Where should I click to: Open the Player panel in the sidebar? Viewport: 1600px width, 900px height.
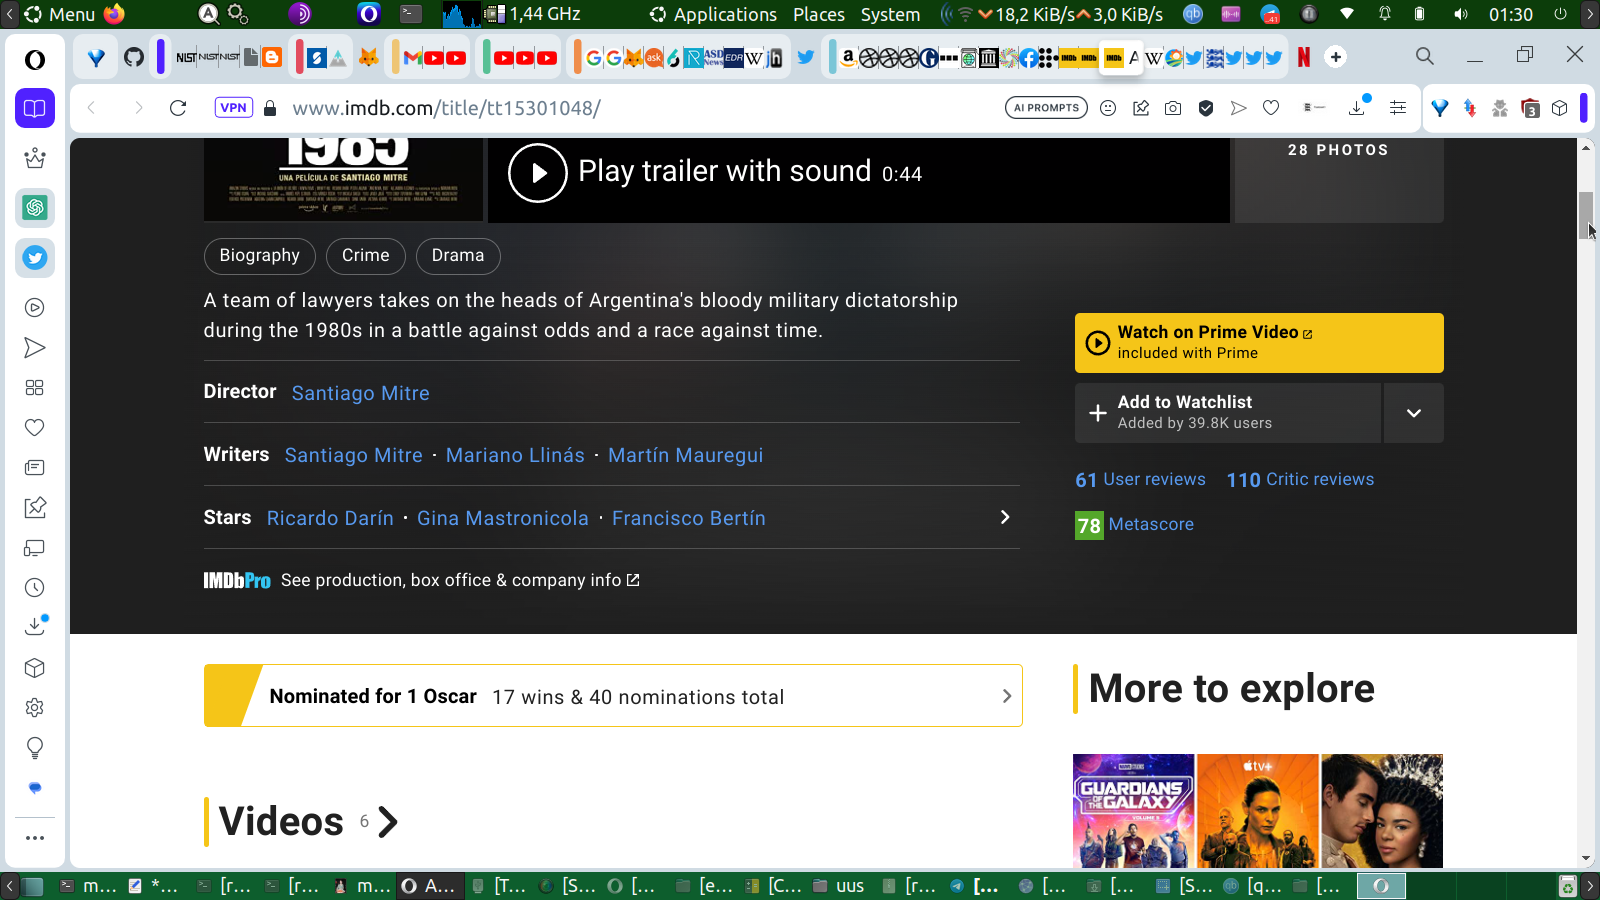click(35, 308)
